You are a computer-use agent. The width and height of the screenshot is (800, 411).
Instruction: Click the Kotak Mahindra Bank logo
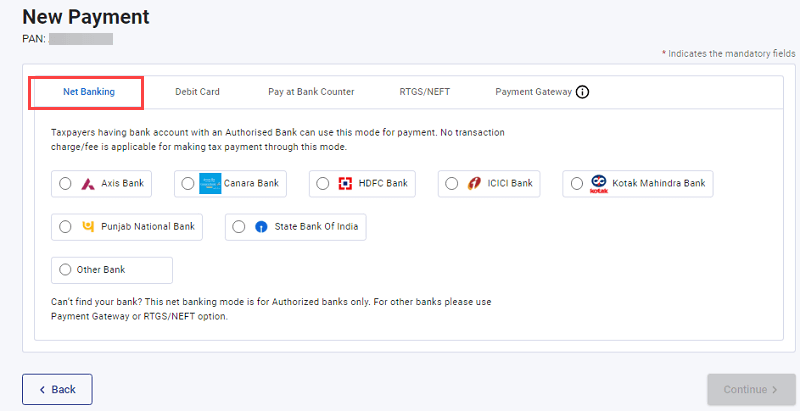pos(598,184)
